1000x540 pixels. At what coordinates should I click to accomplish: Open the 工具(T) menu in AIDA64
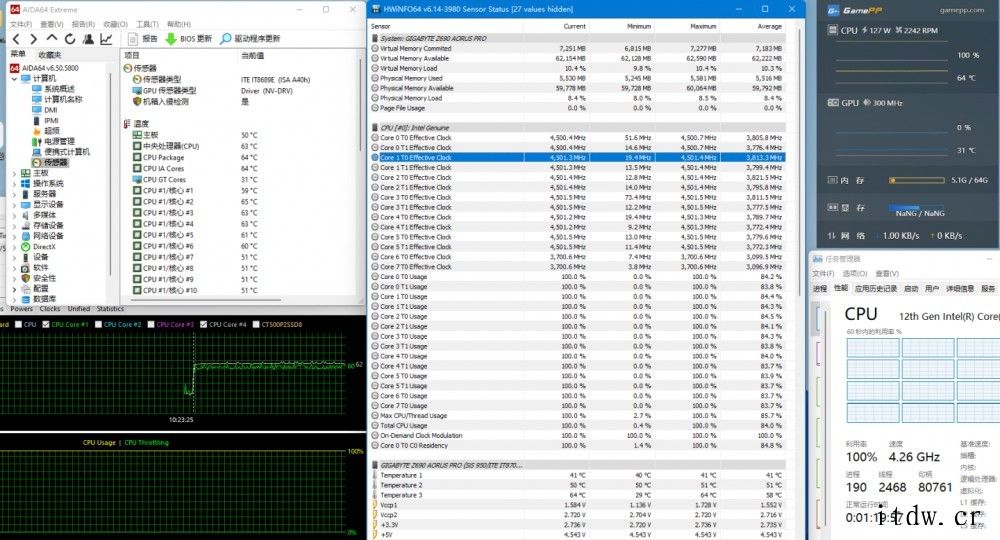point(147,24)
